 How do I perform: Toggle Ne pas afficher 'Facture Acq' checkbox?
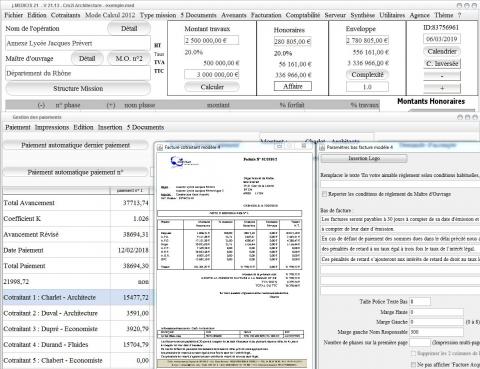point(413,364)
